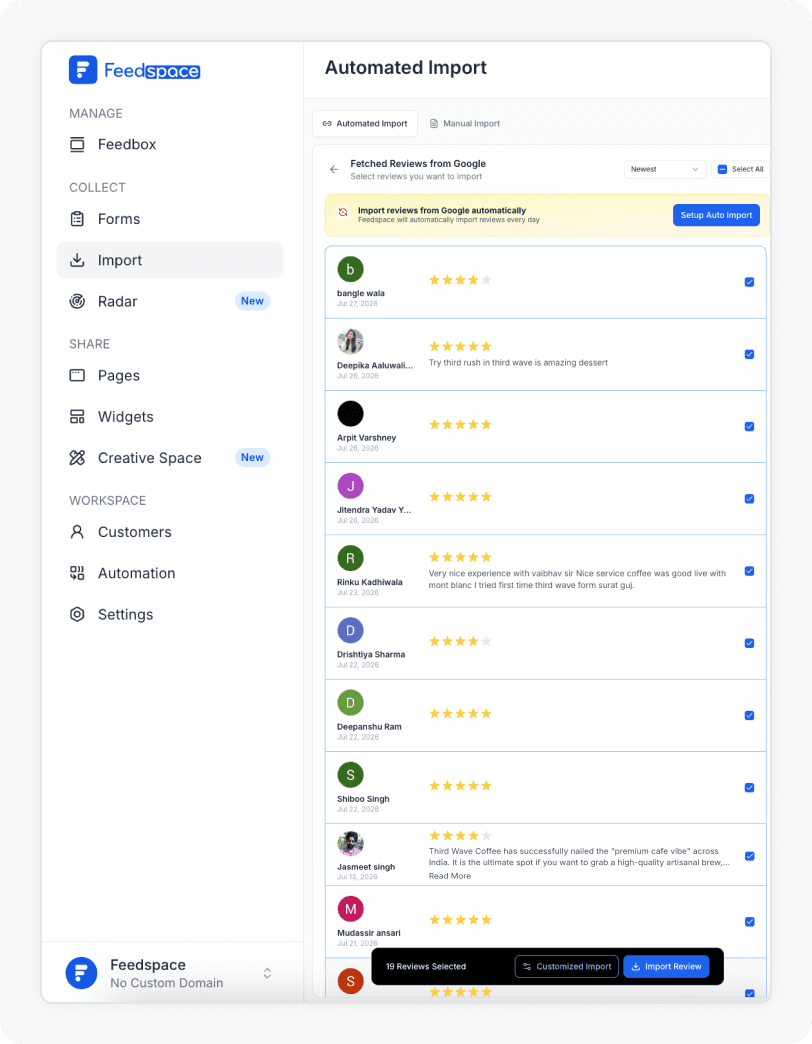
Task: Open Automation from the sidebar
Action: coord(170,573)
